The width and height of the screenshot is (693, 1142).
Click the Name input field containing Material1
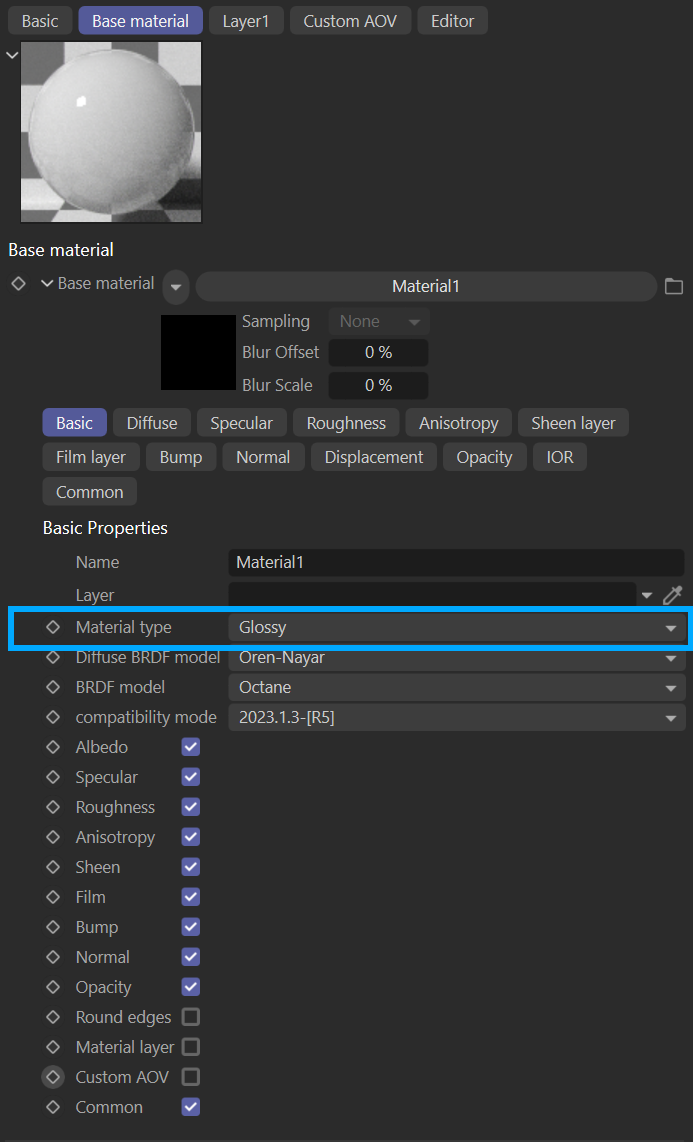click(456, 562)
